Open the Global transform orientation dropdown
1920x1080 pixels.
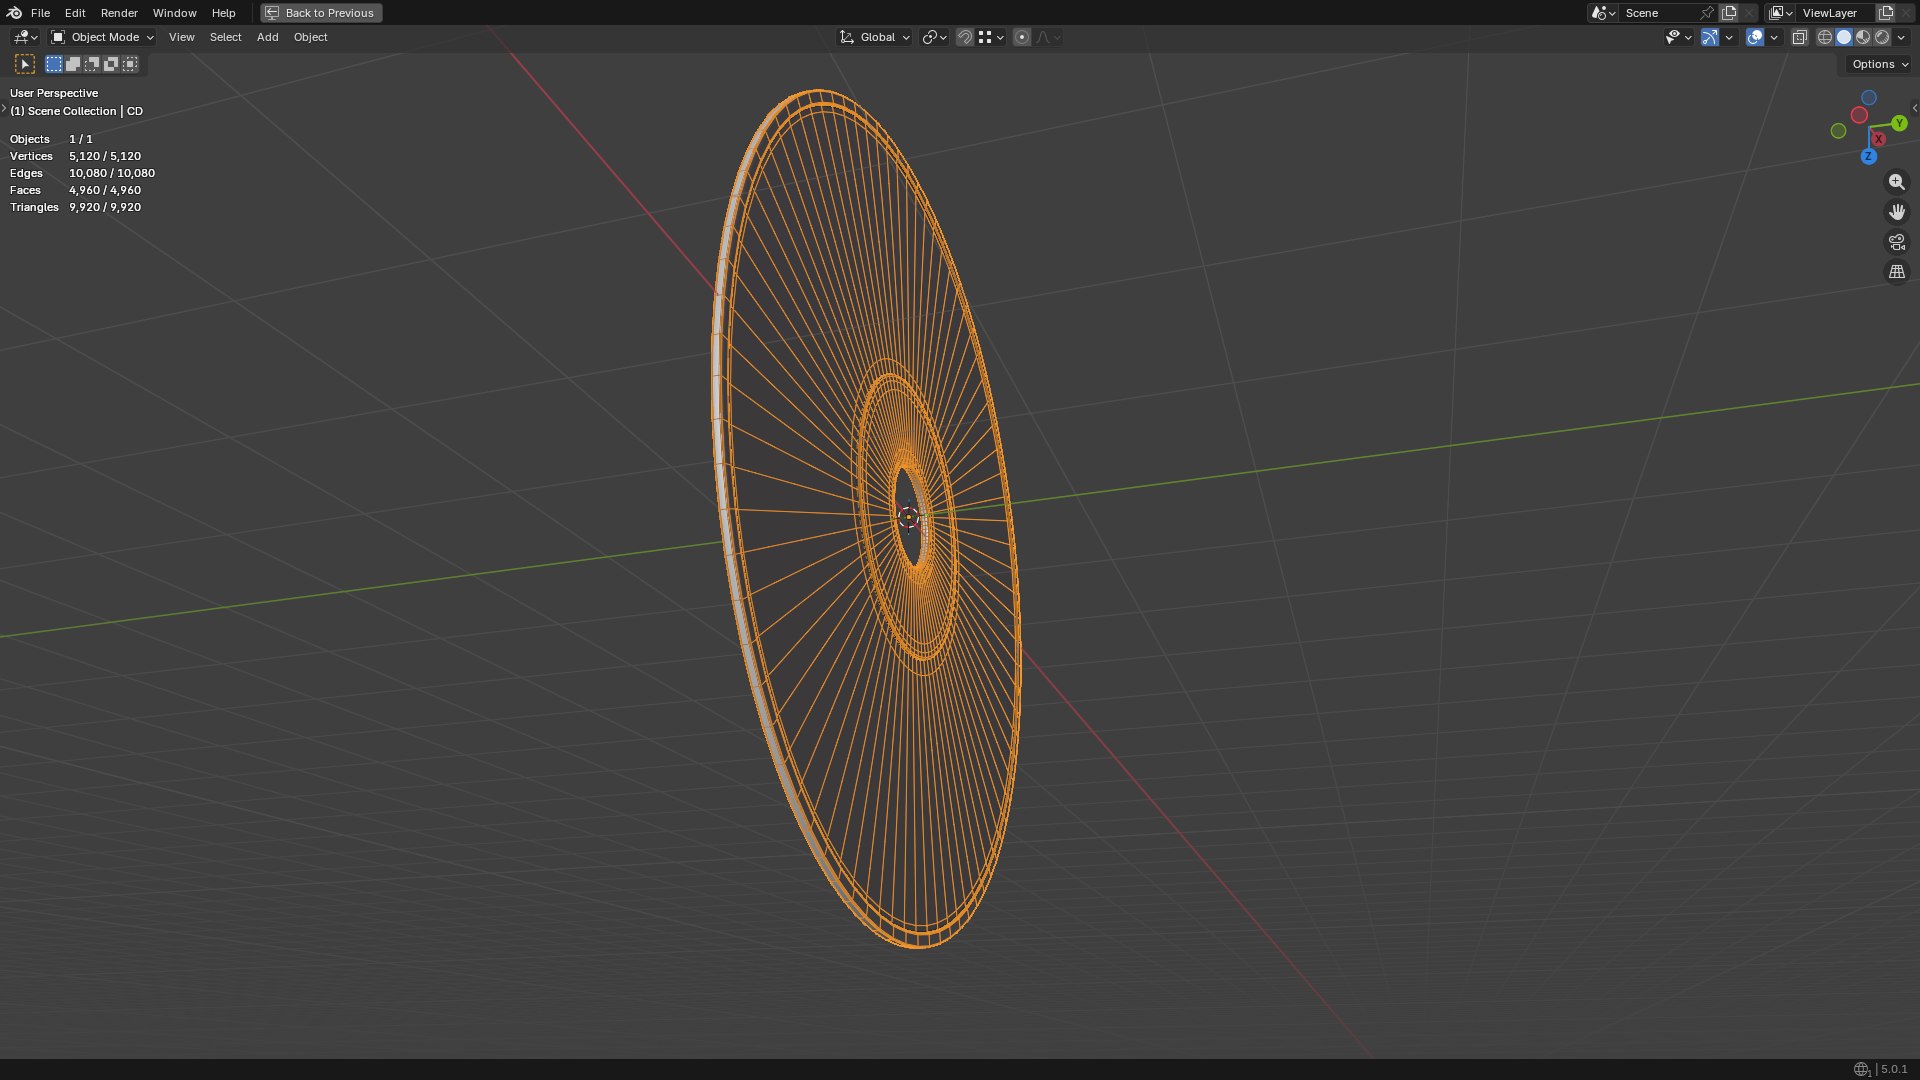pyautogui.click(x=874, y=37)
